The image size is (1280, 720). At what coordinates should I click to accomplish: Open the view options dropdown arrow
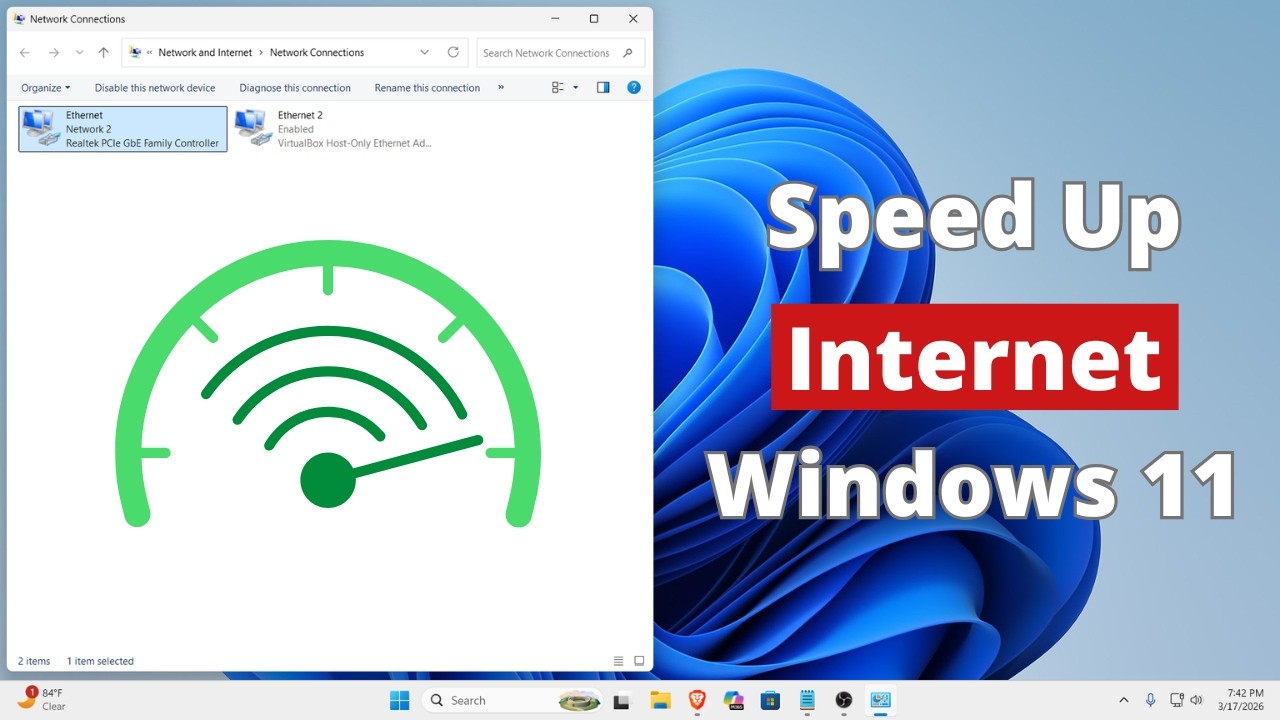[x=575, y=88]
